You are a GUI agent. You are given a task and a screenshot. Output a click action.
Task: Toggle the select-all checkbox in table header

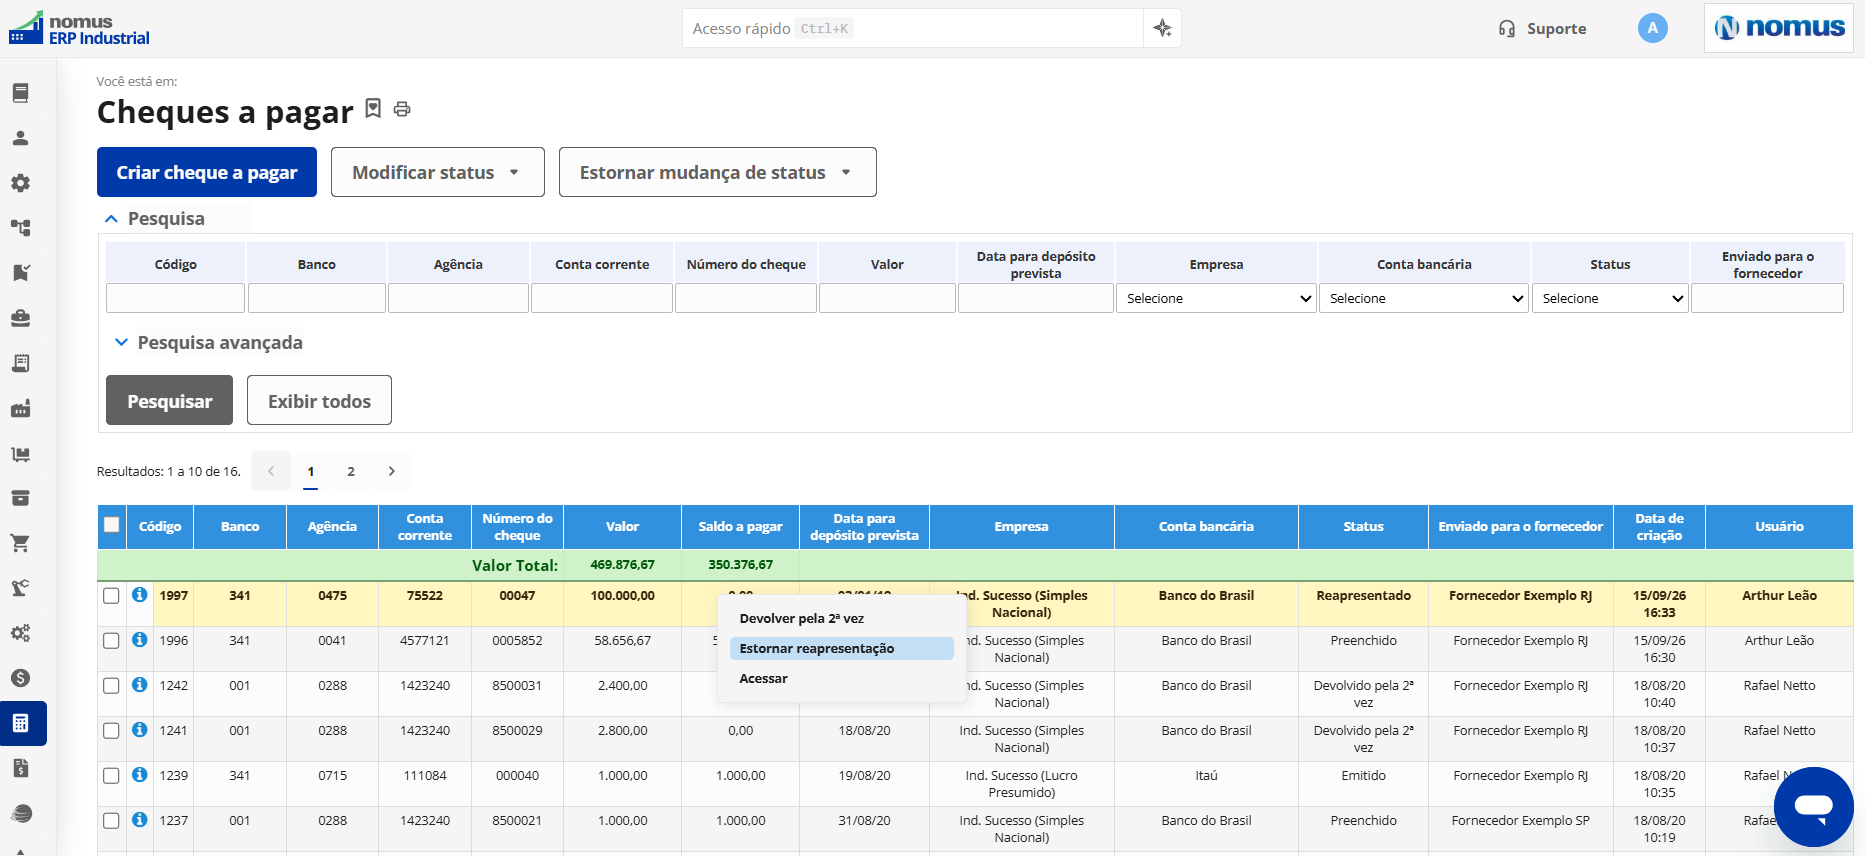[111, 525]
